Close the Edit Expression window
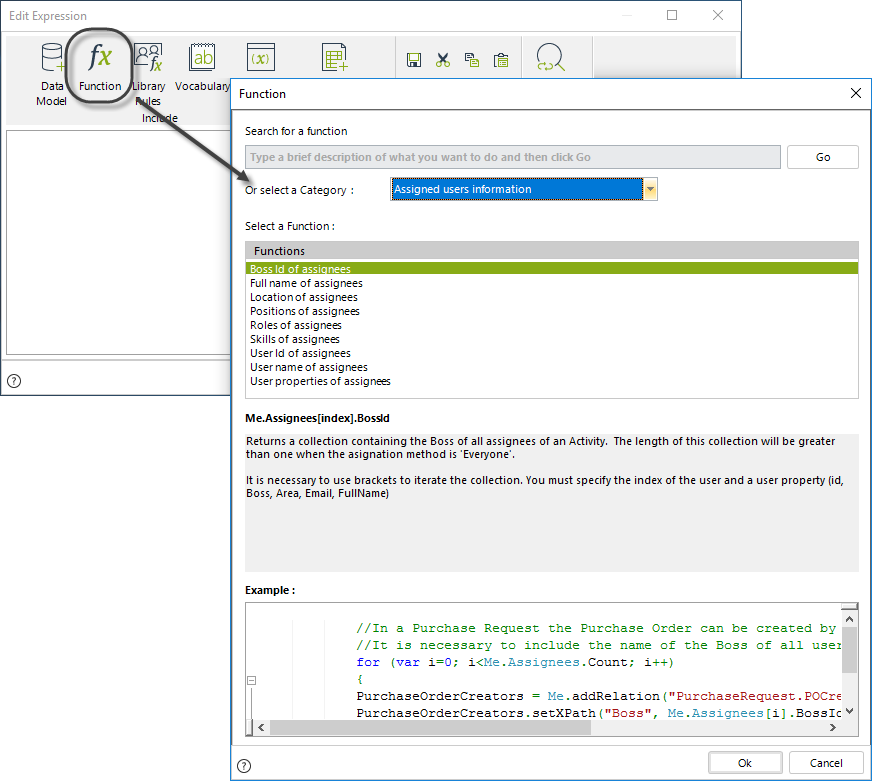The image size is (872, 781). [718, 16]
